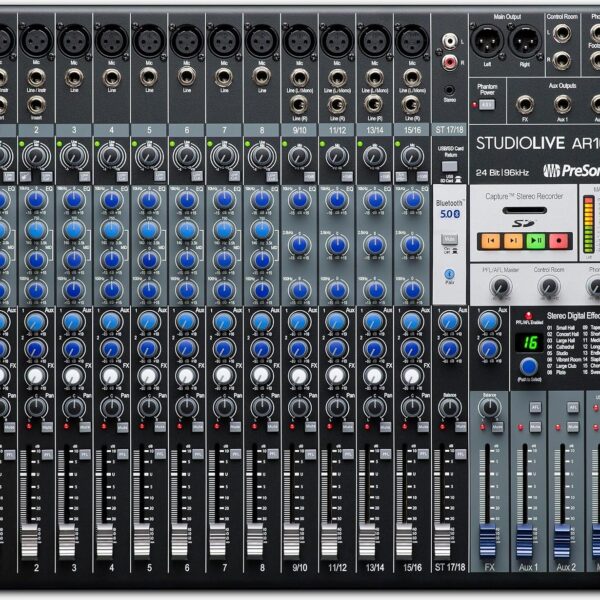Screen dimensions: 600x600
Task: Push the orange previous track button
Action: point(491,241)
